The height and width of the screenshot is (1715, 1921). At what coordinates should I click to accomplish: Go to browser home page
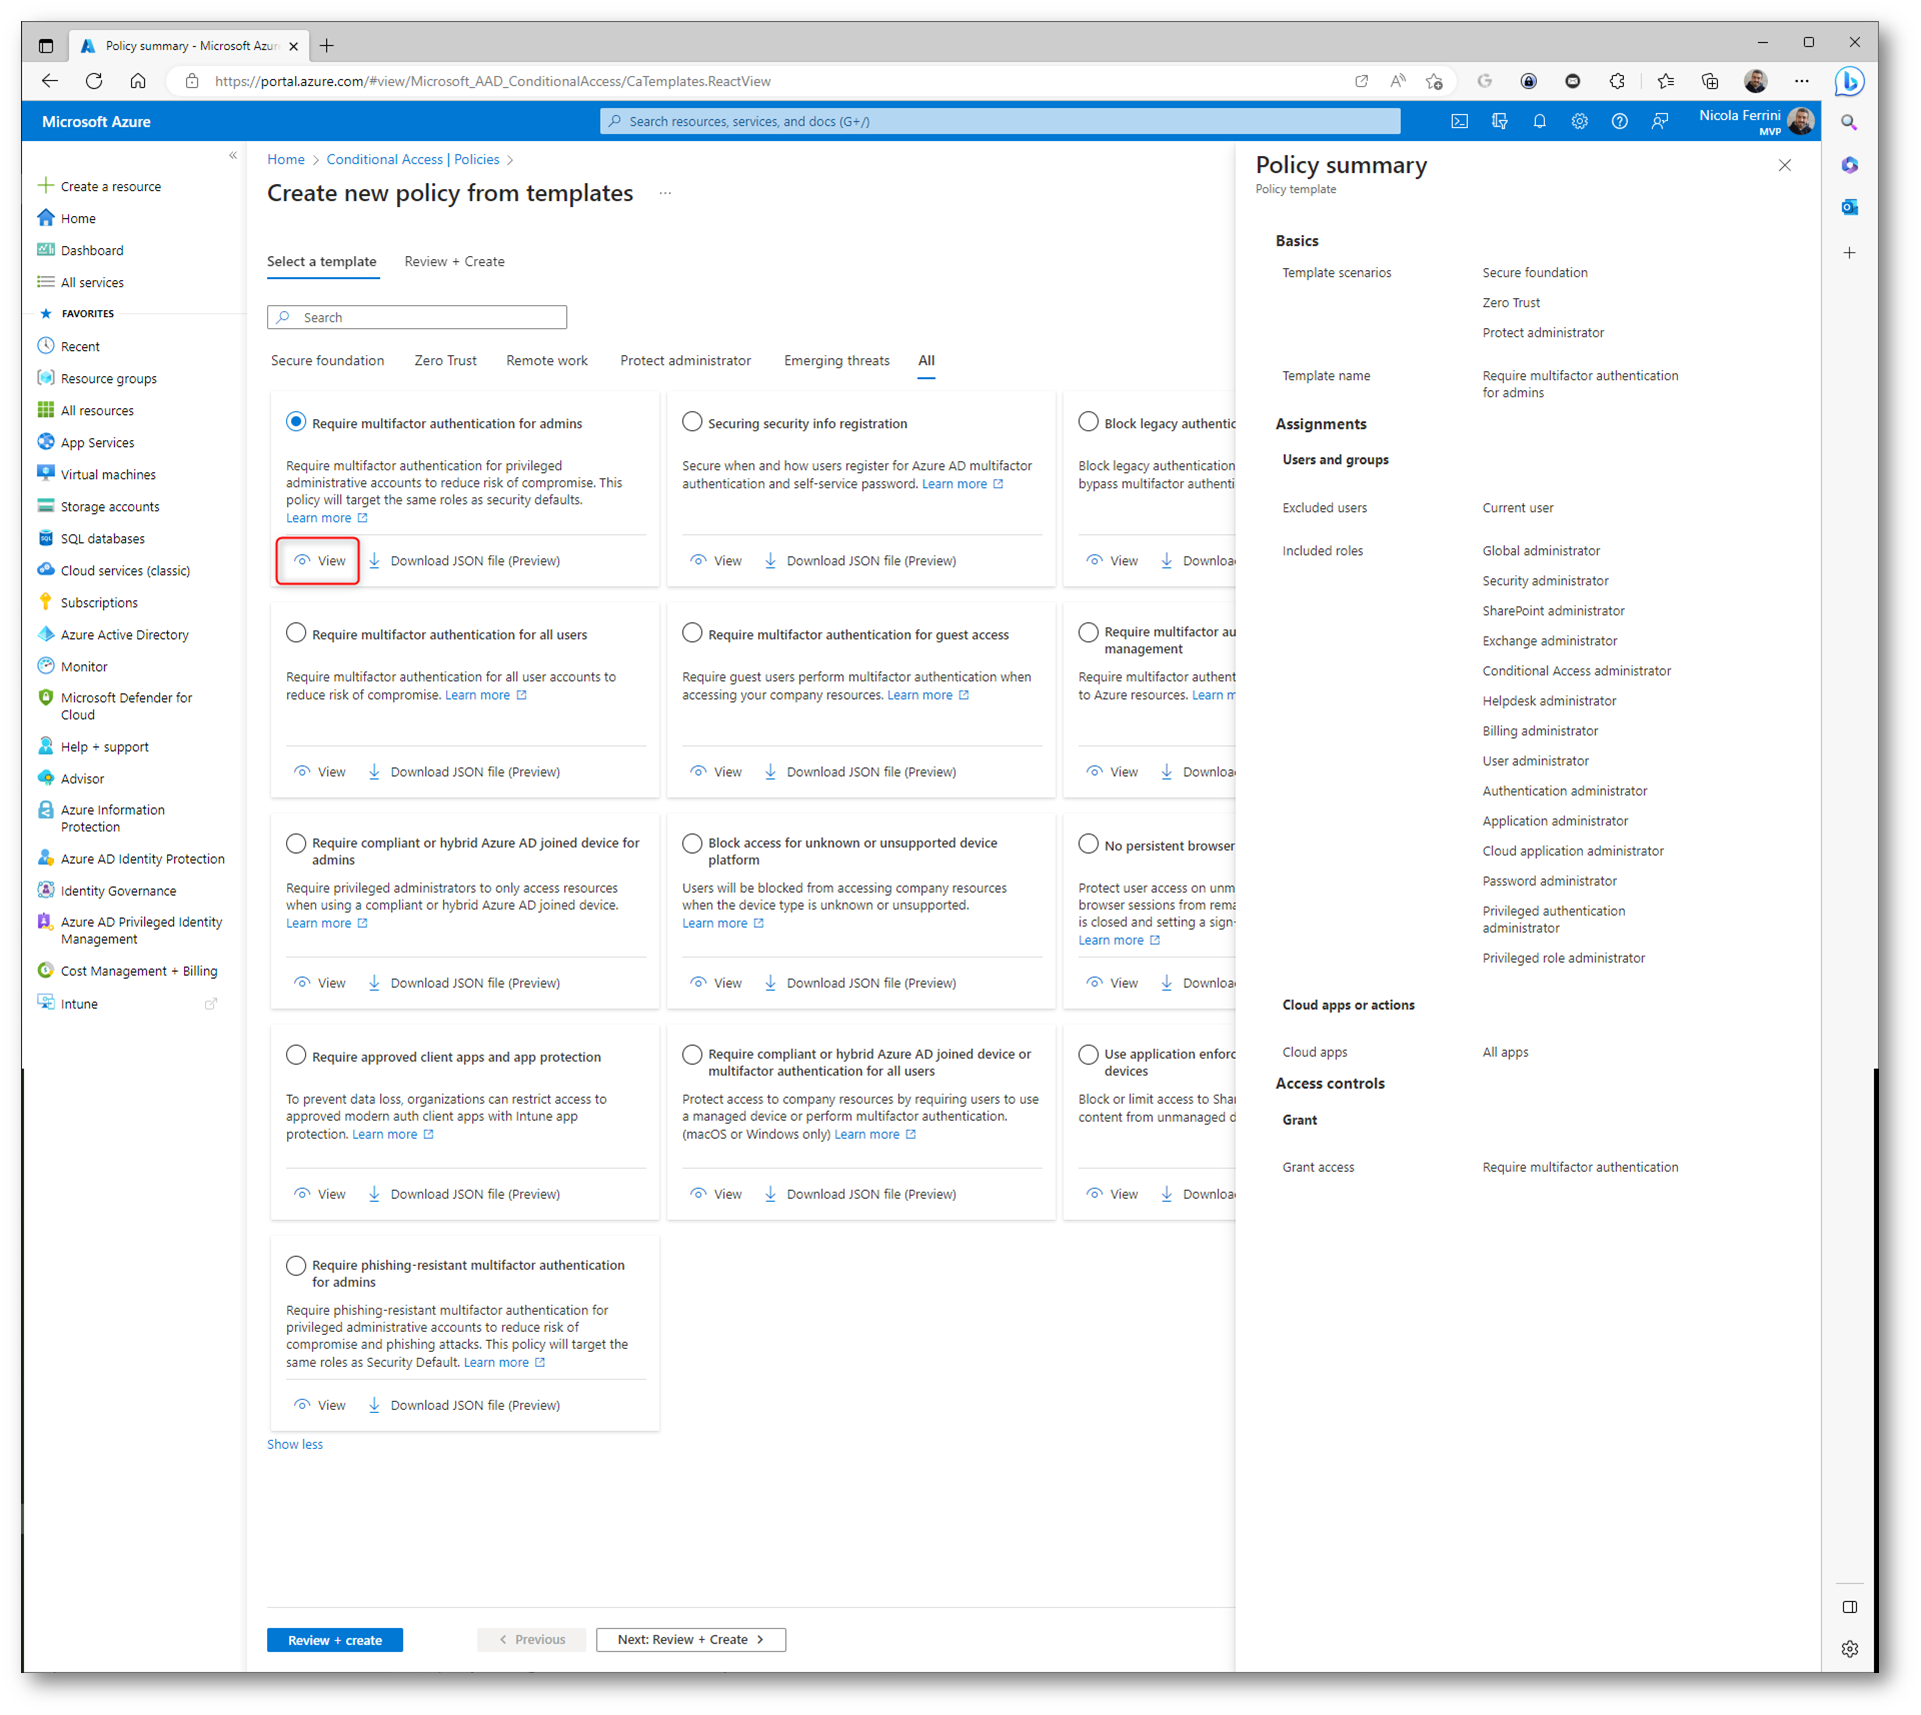(x=138, y=81)
